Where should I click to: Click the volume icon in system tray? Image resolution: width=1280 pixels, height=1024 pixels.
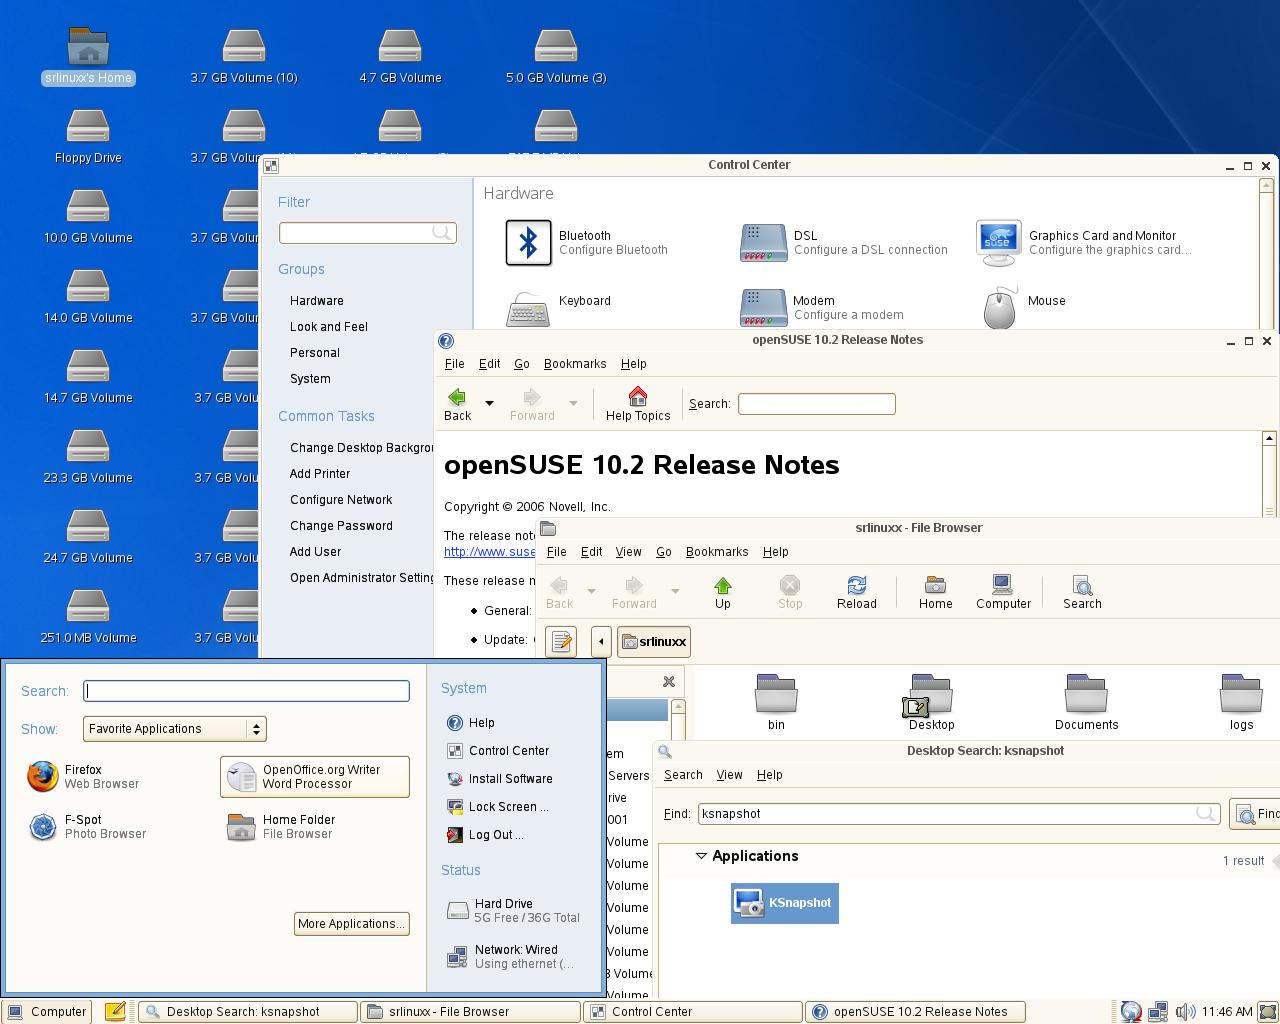coord(1185,1012)
